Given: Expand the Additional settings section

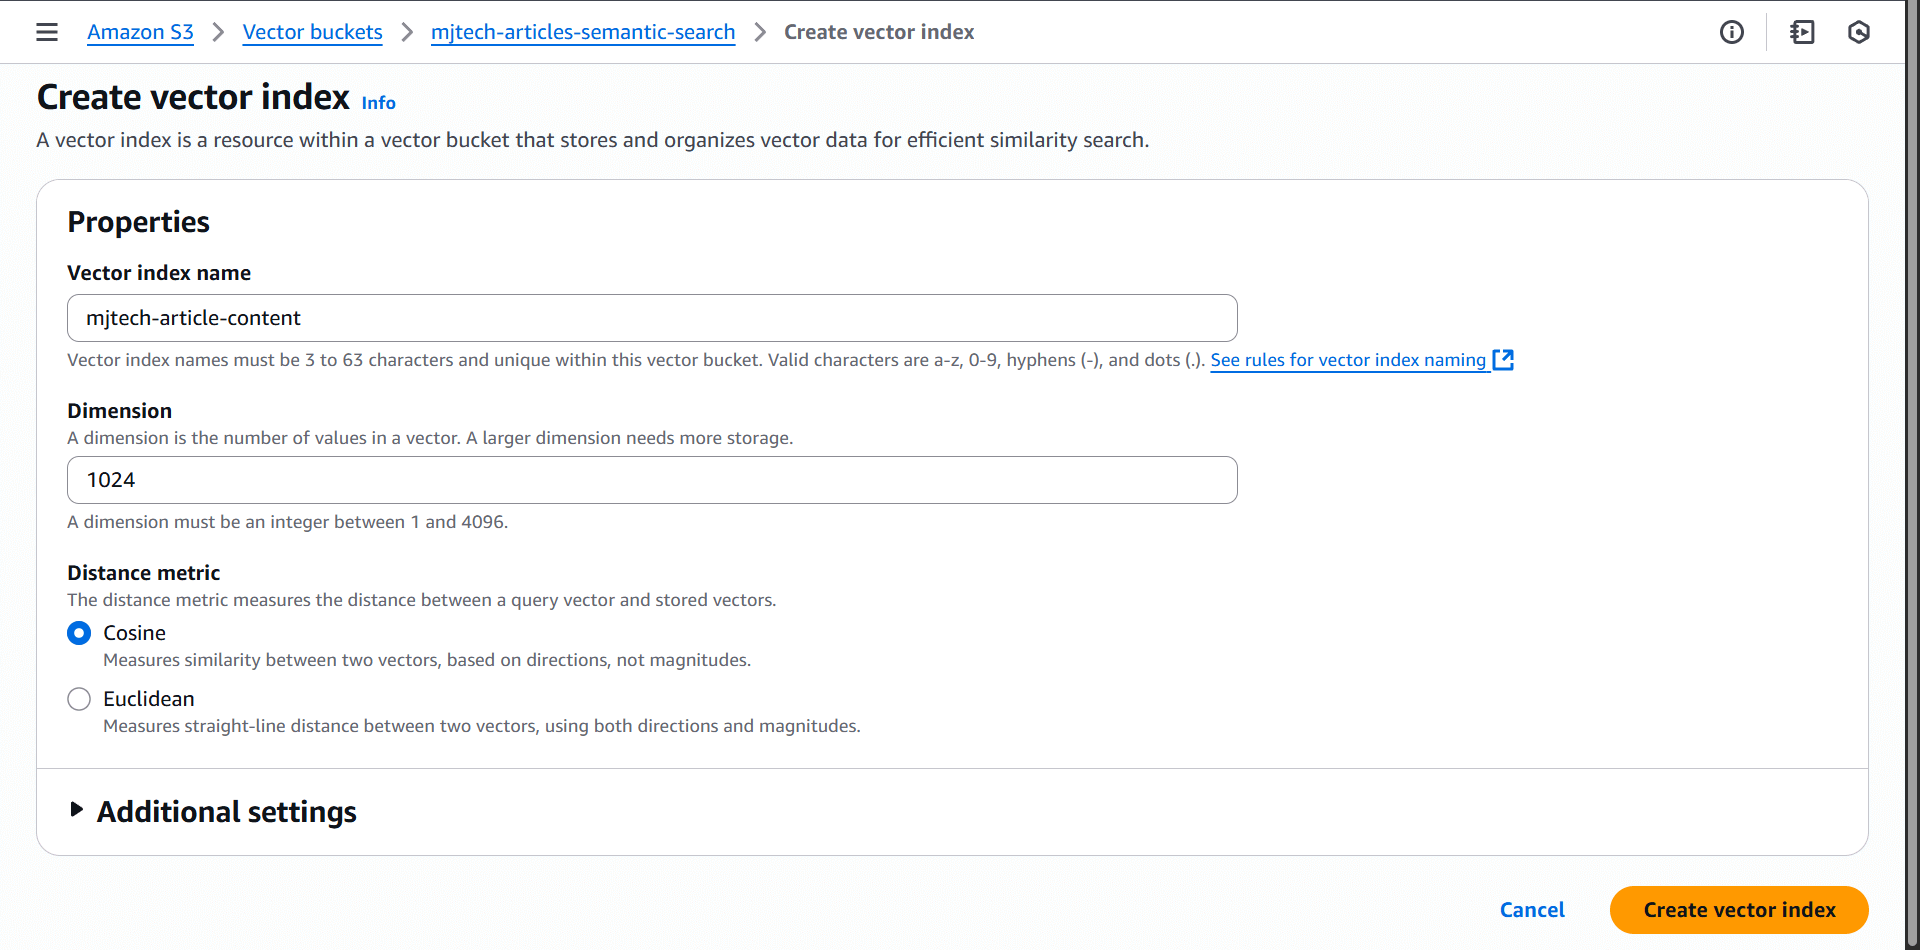Looking at the screenshot, I should 226,811.
